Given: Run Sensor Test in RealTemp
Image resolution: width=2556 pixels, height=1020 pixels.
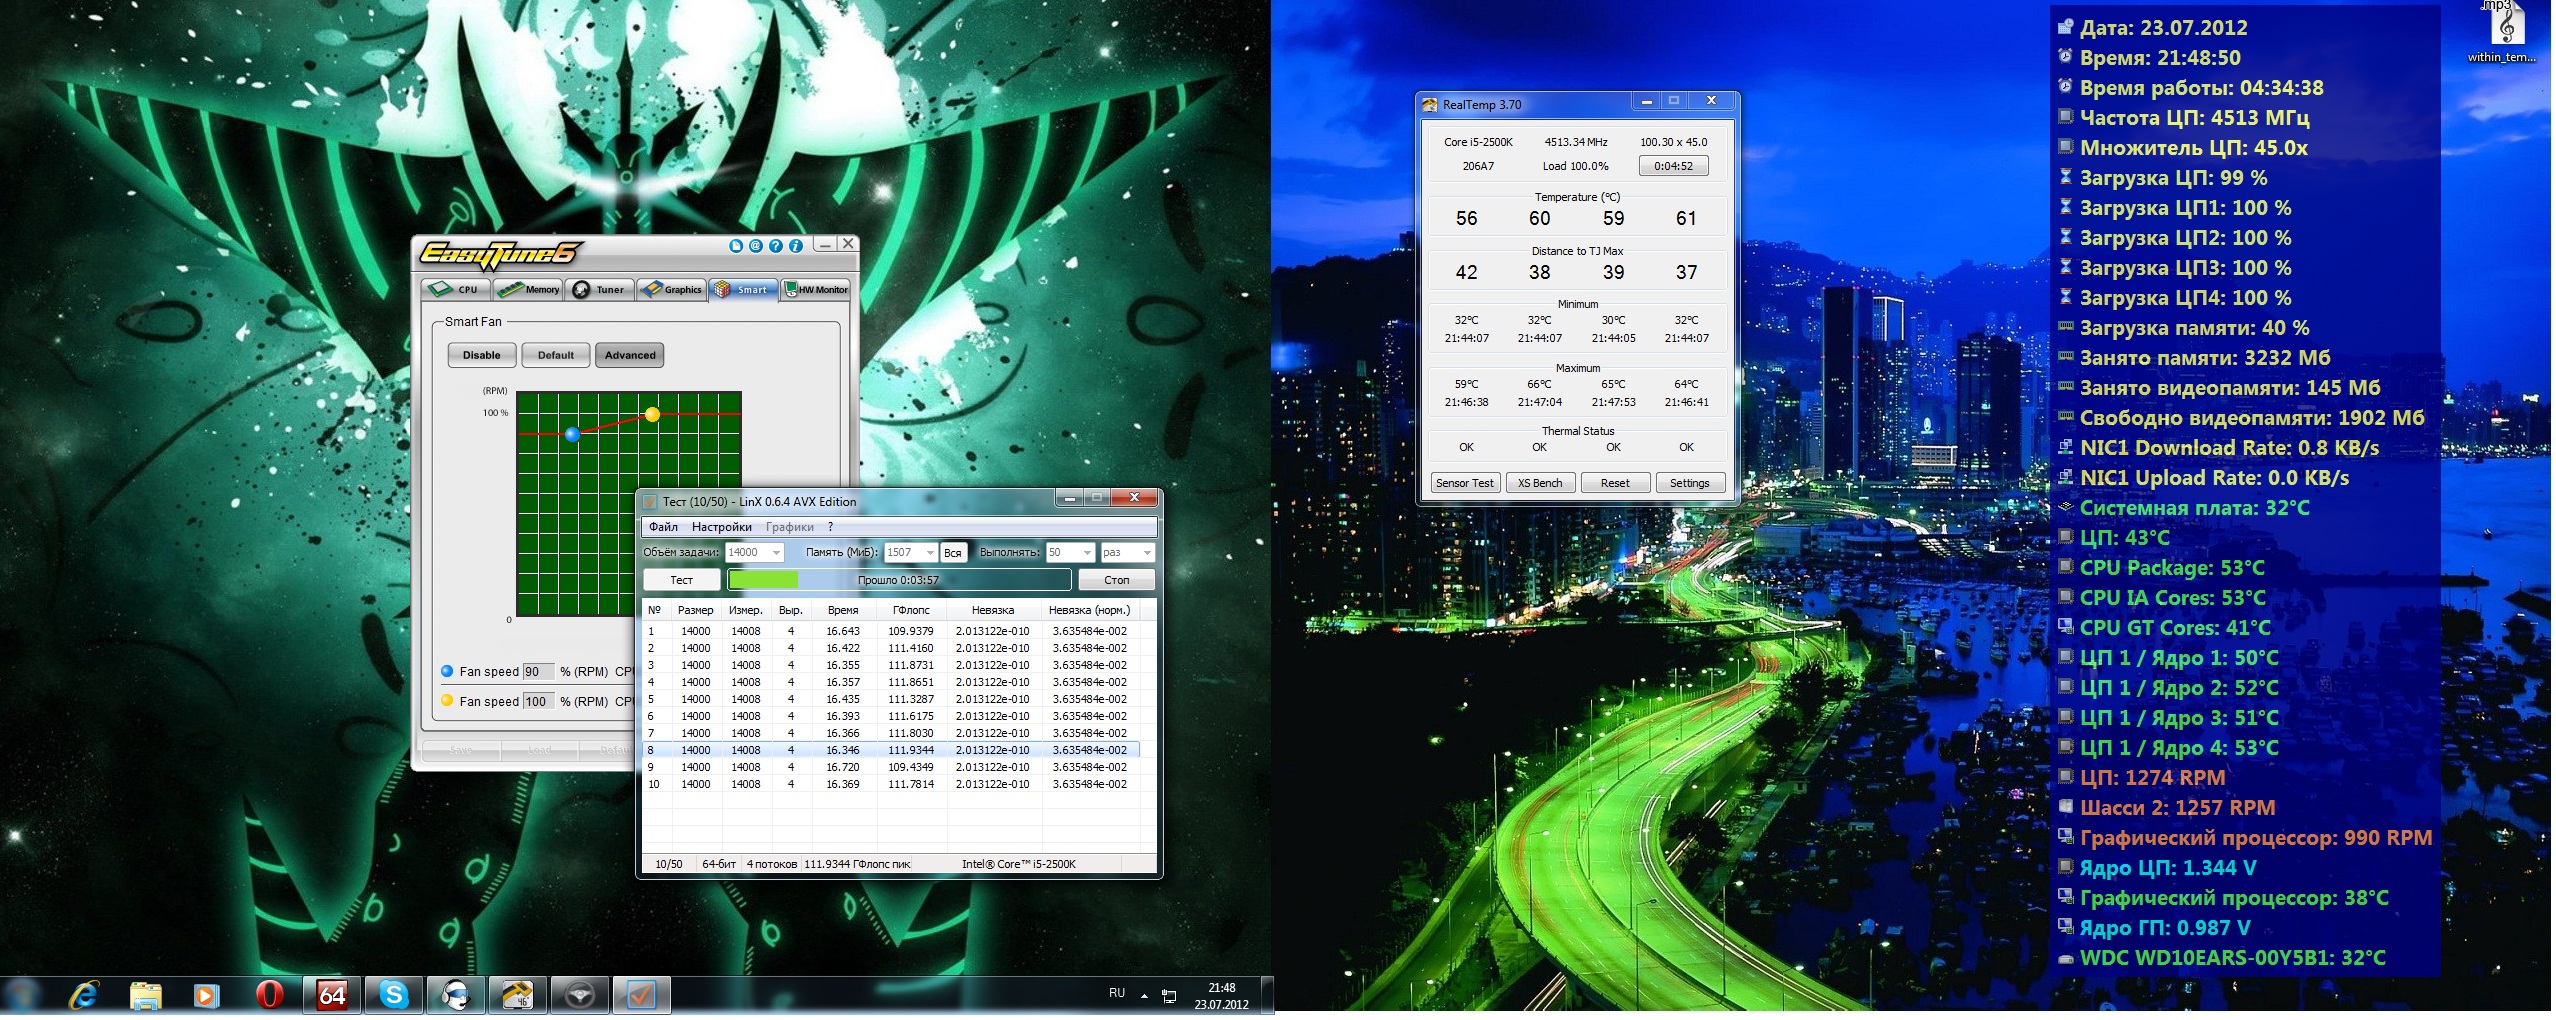Looking at the screenshot, I should [x=1464, y=483].
